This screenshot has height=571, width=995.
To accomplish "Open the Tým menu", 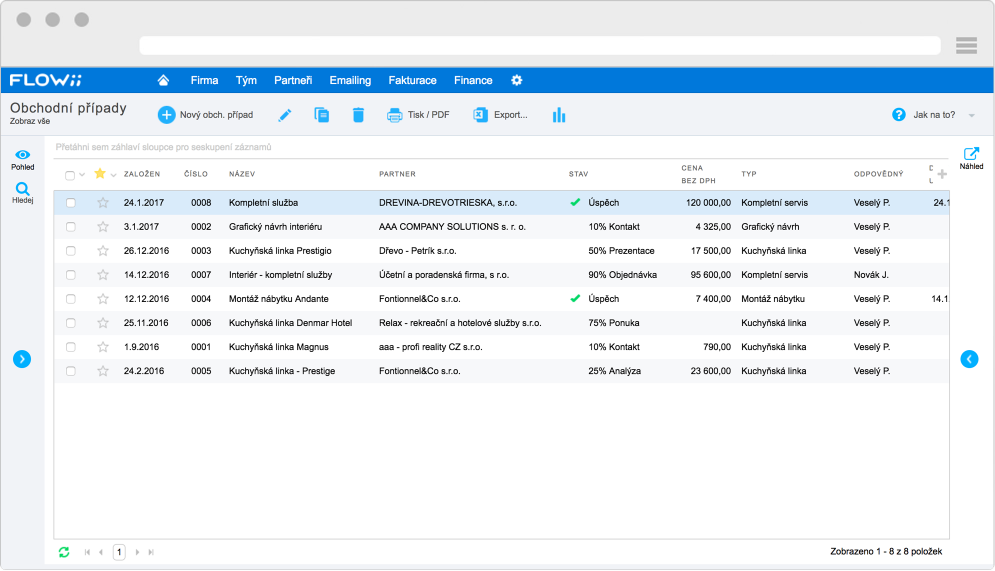I will click(246, 80).
